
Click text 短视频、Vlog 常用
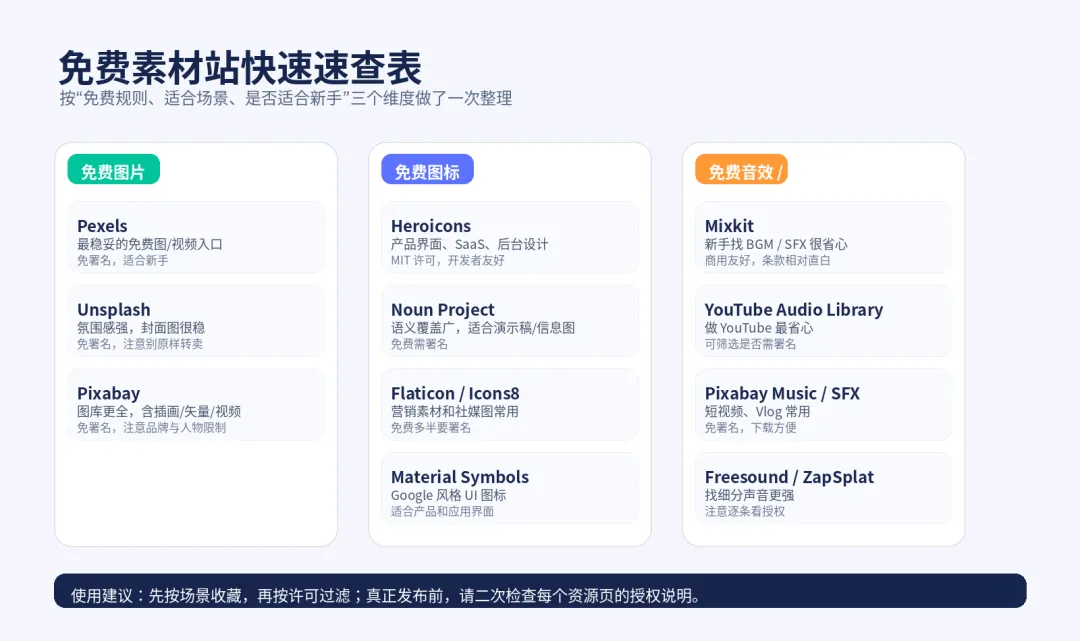(x=757, y=411)
